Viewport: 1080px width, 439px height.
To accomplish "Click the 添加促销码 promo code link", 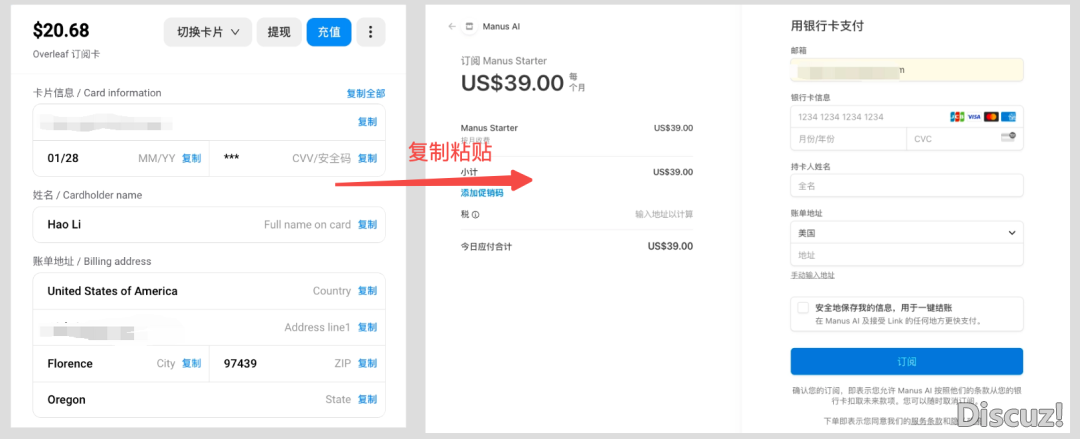I will [481, 192].
